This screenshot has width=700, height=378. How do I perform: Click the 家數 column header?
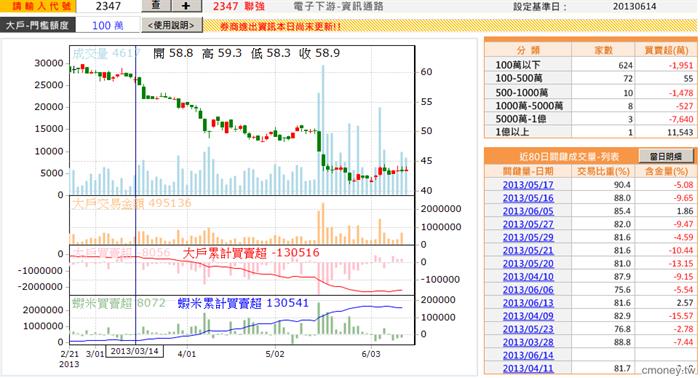(603, 50)
